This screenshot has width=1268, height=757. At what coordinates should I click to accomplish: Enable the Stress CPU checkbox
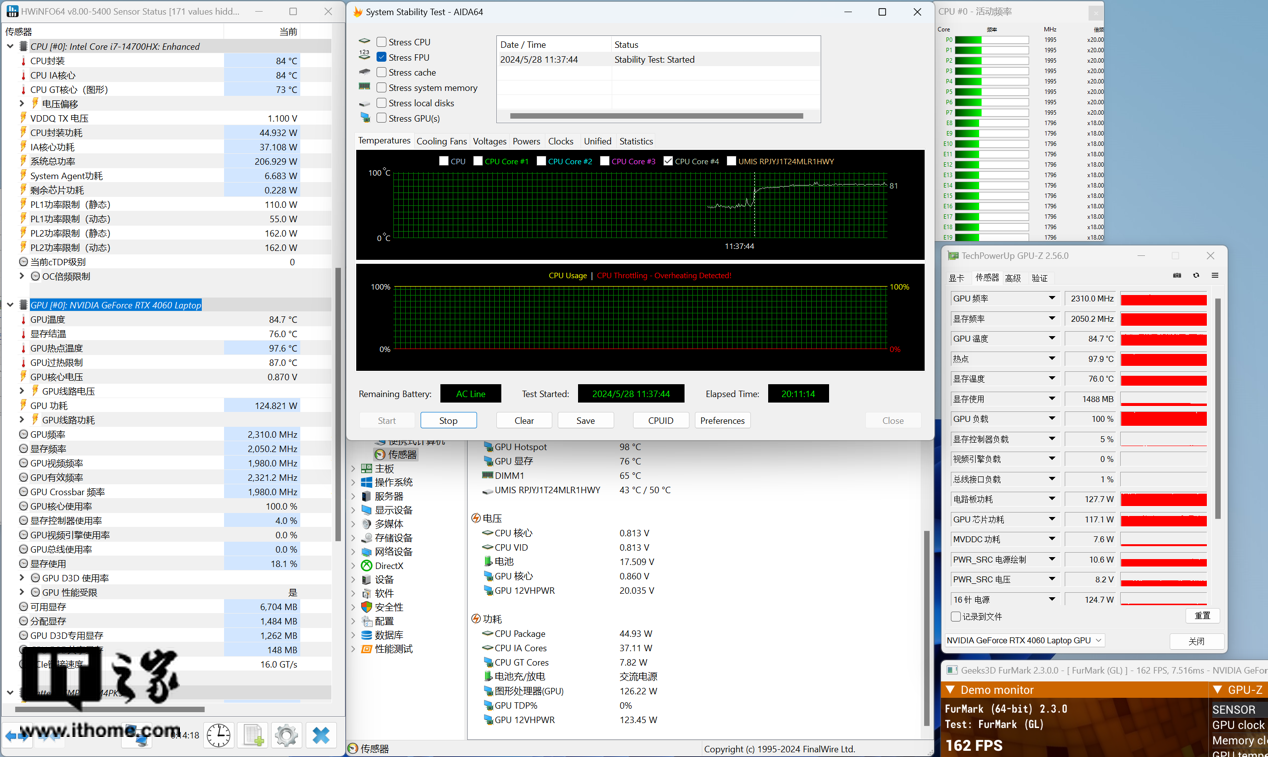point(381,42)
